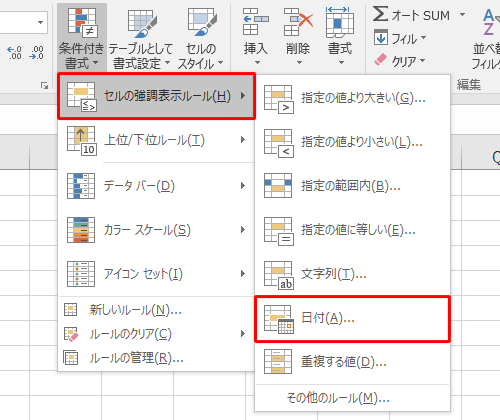The width and height of the screenshot is (500, 420).
Task: Click the 削除 delete cells icon
Action: [298, 22]
